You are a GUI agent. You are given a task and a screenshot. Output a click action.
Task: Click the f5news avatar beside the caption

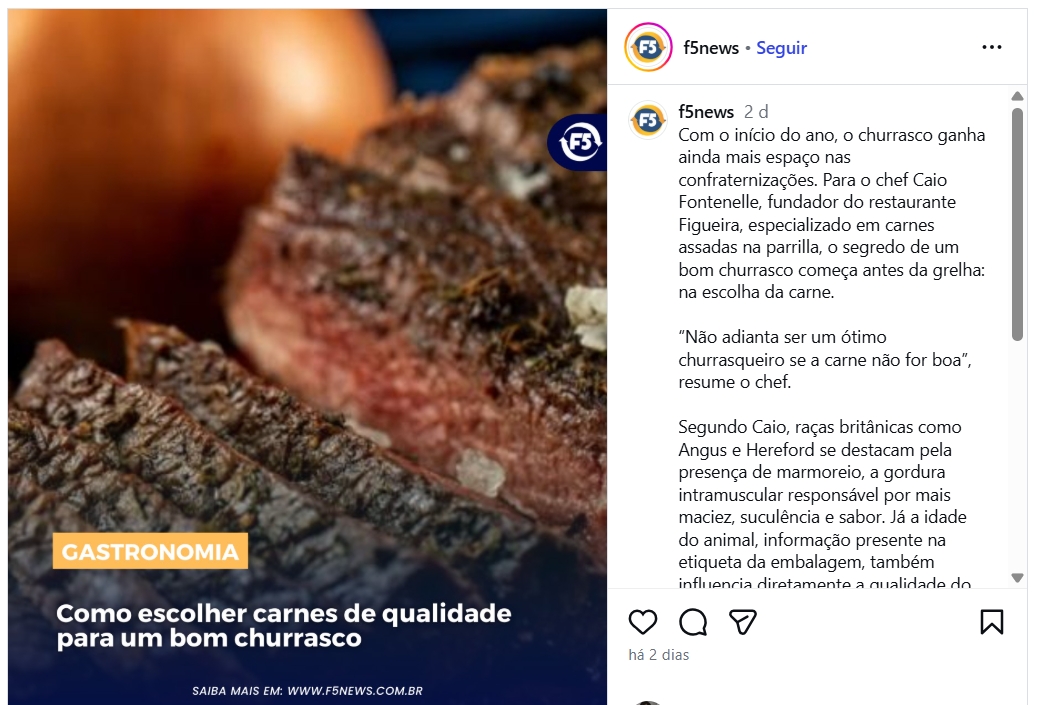point(648,120)
